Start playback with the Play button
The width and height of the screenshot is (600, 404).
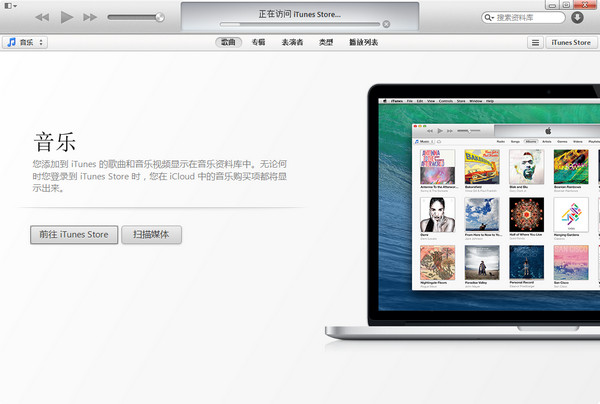pos(67,17)
